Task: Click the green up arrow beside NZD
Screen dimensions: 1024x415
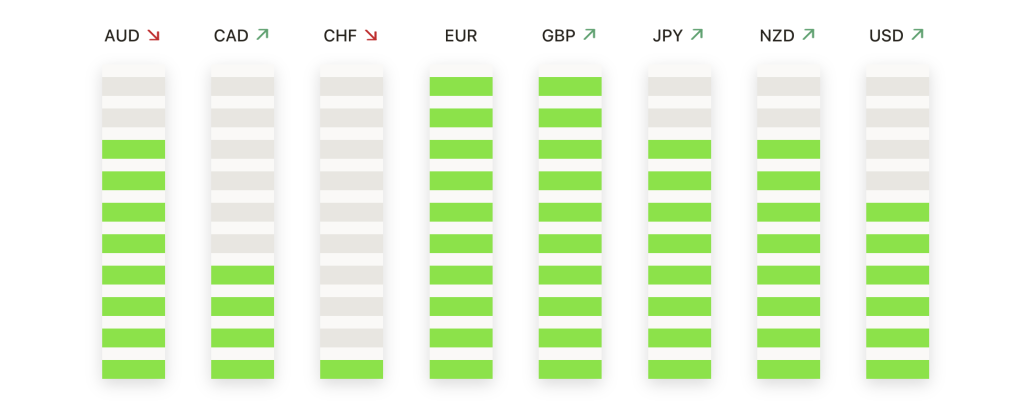Action: click(808, 35)
